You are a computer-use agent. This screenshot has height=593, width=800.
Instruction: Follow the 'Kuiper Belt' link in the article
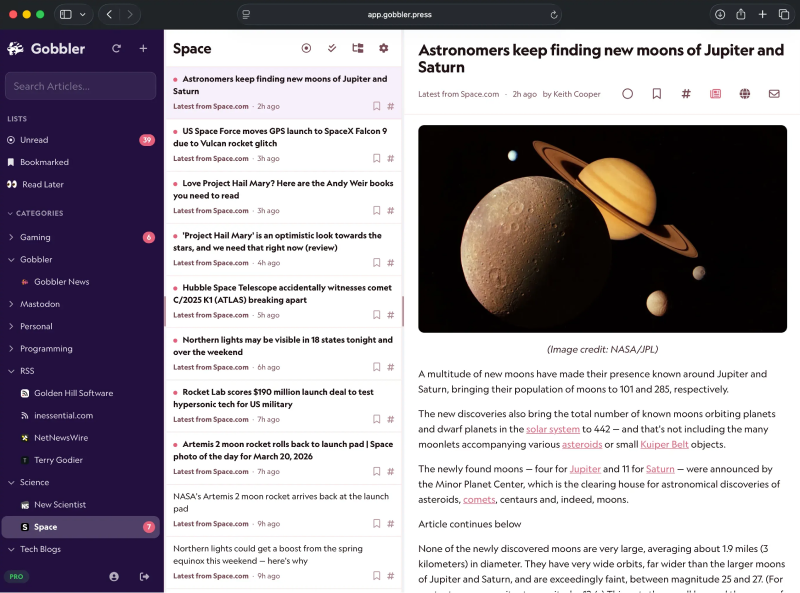[664, 444]
